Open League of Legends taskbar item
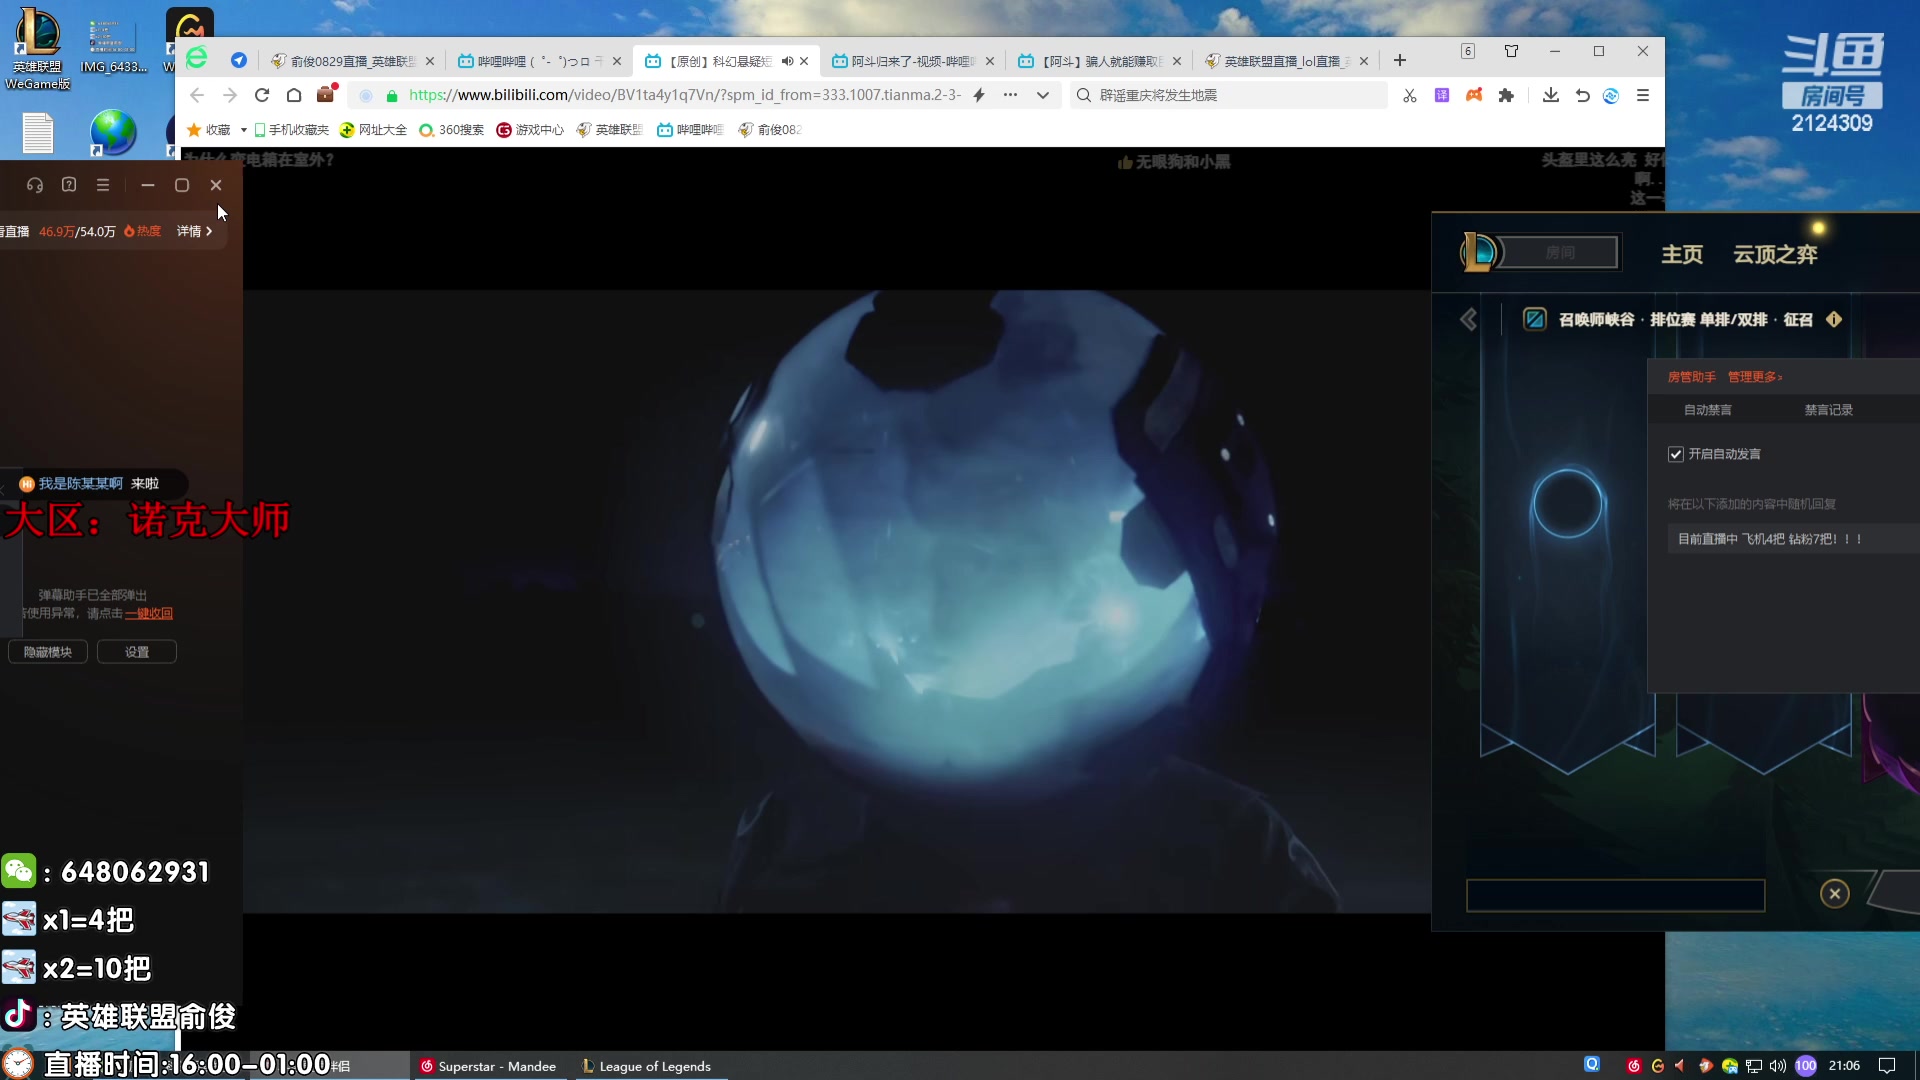1920x1080 pixels. 647,1066
